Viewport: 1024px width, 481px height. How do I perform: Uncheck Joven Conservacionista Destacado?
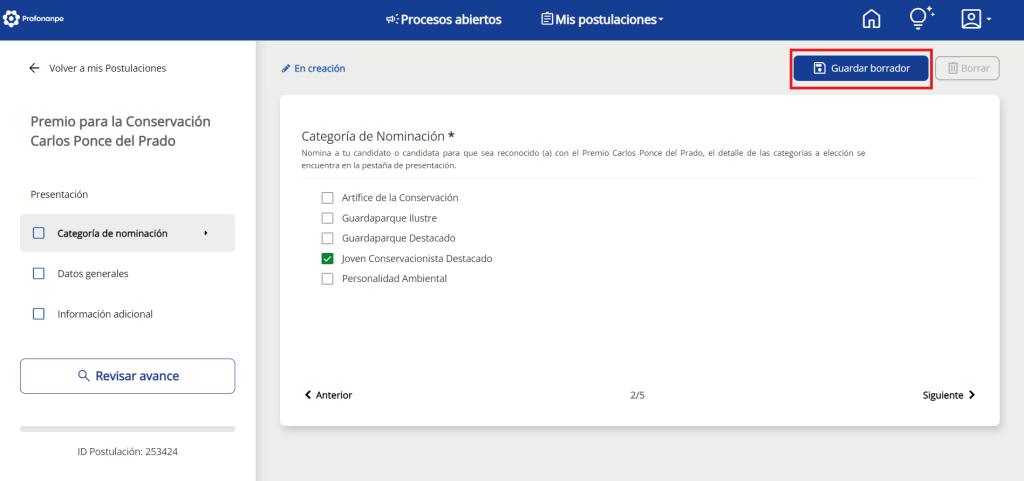pos(327,258)
